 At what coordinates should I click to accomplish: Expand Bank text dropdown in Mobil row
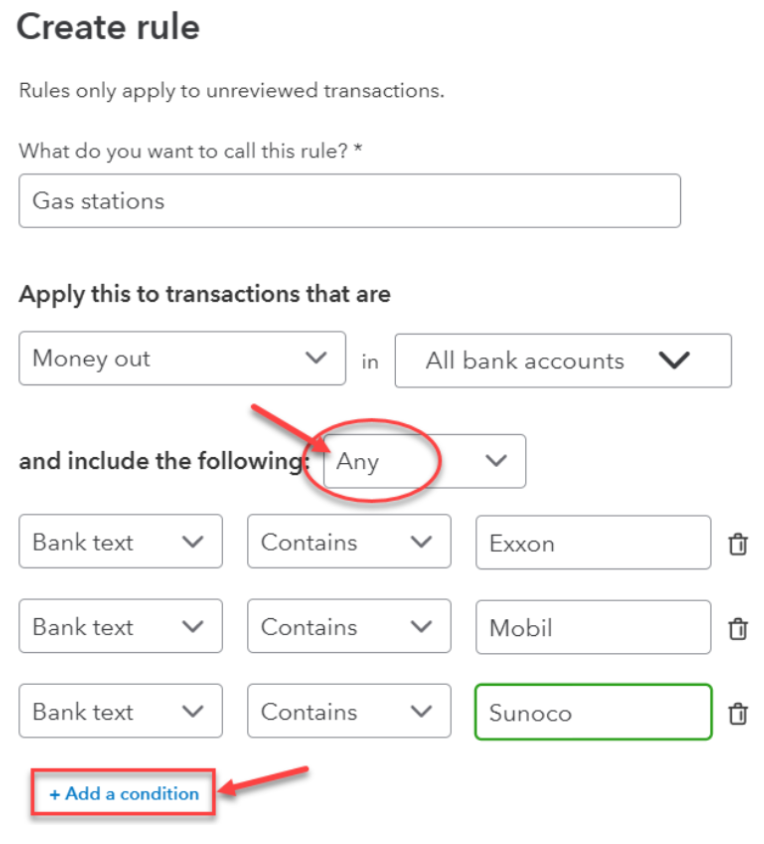click(121, 626)
